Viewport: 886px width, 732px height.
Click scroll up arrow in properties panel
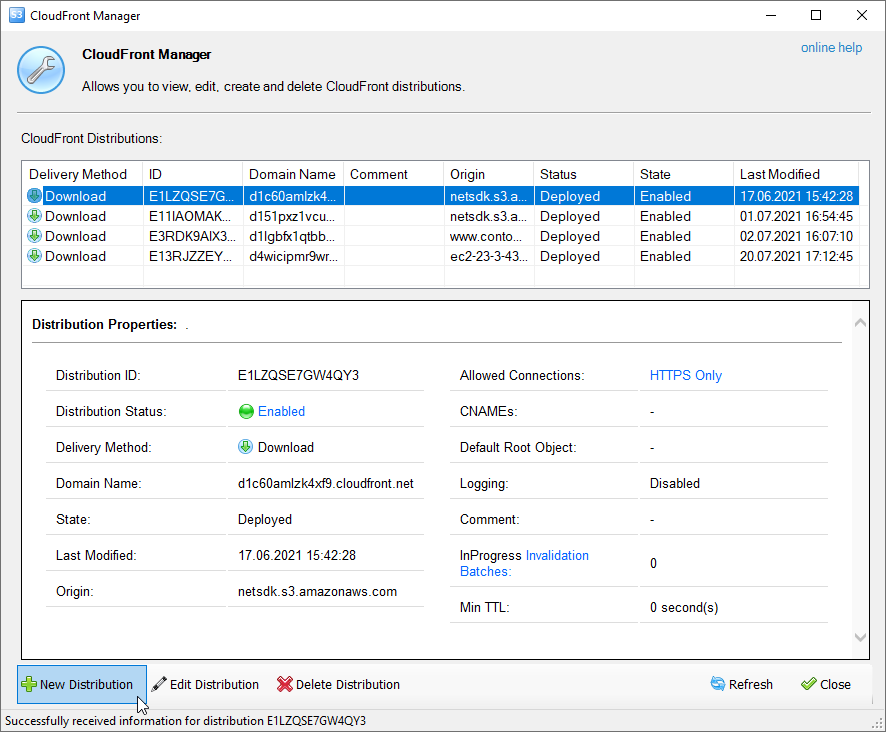click(860, 323)
